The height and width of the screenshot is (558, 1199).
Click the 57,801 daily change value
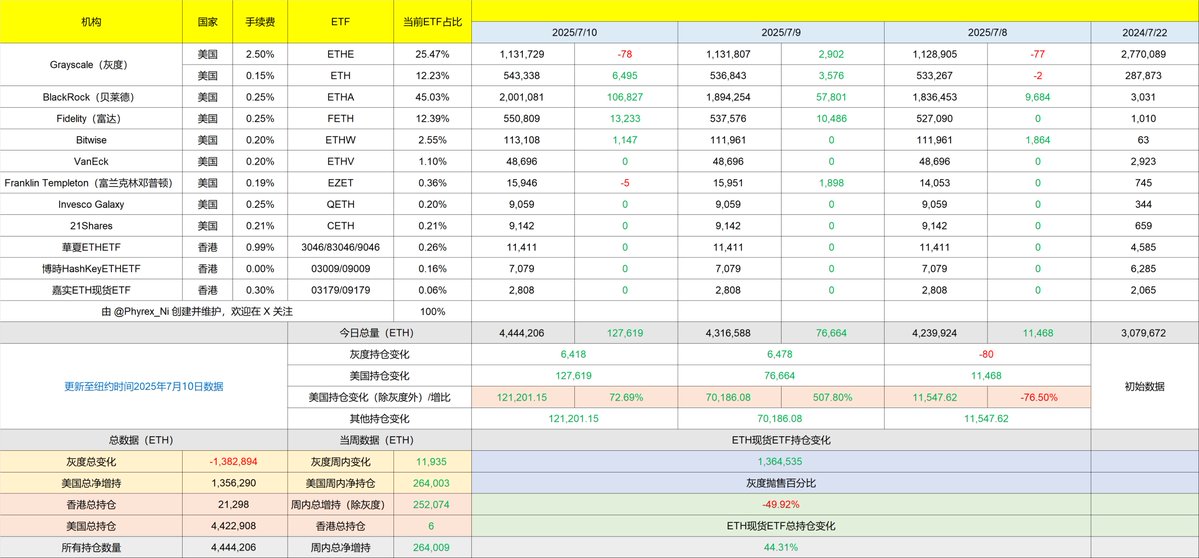coord(833,97)
